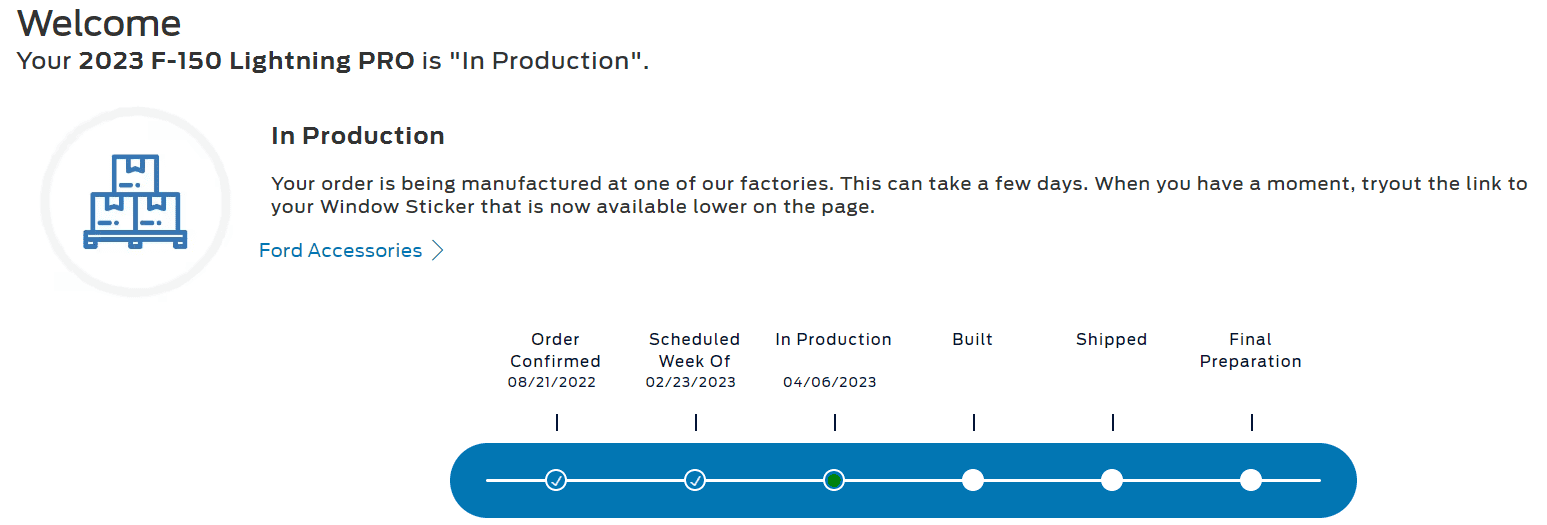Click the Shipped step white circle
Image resolution: width=1547 pixels, height=525 pixels.
(1112, 481)
